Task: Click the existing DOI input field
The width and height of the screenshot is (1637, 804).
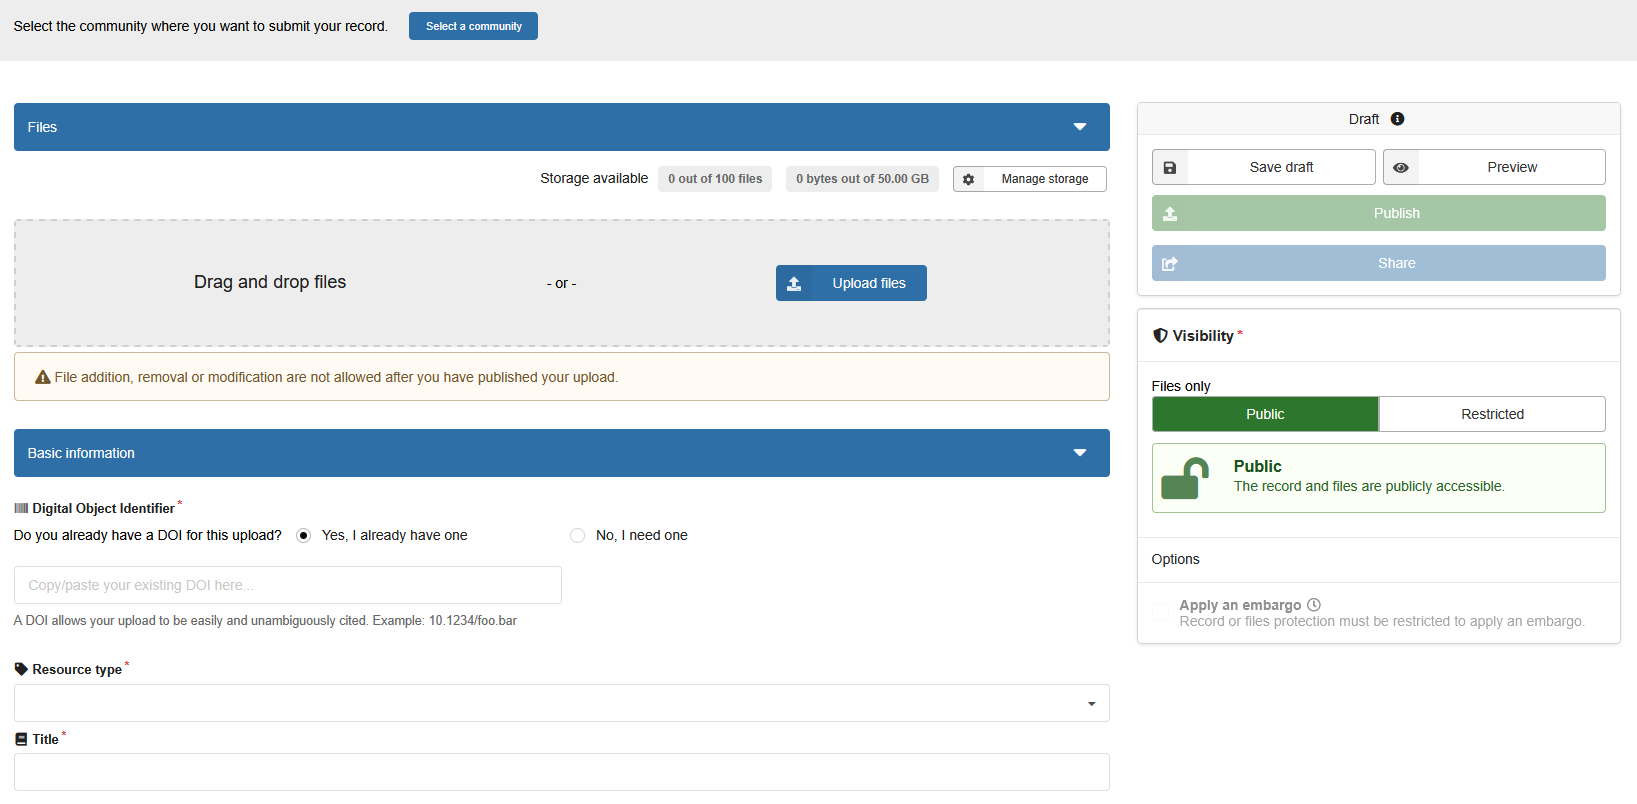Action: pos(288,585)
